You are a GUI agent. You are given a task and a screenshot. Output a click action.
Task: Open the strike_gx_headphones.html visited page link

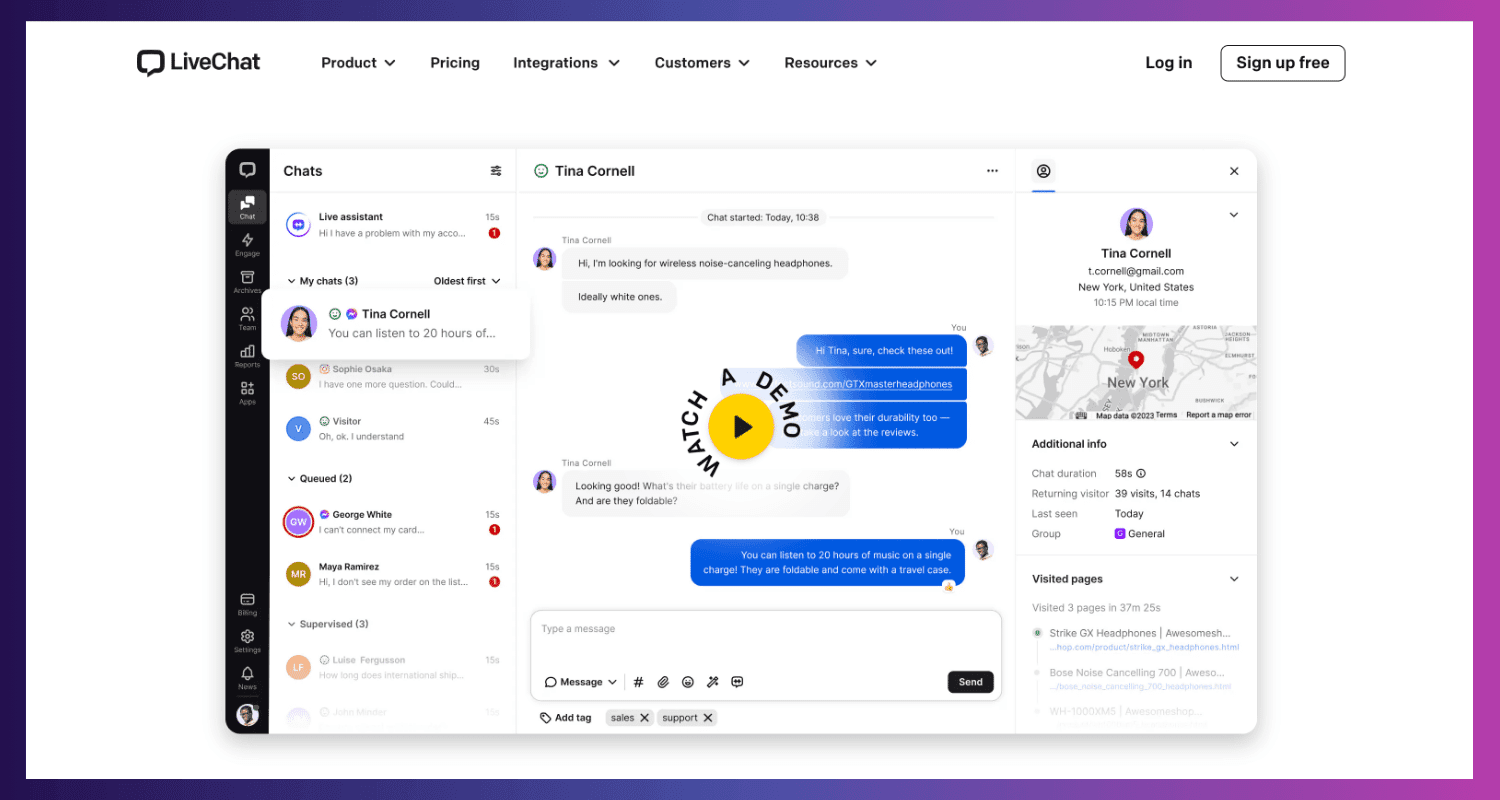(x=1144, y=647)
